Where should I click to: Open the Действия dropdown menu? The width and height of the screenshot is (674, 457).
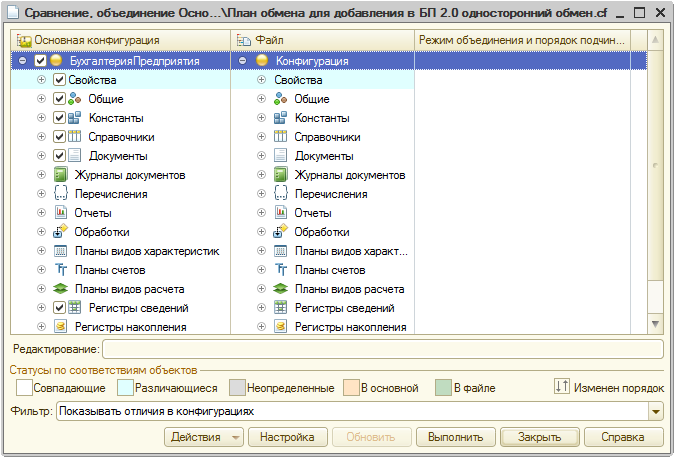click(x=204, y=437)
